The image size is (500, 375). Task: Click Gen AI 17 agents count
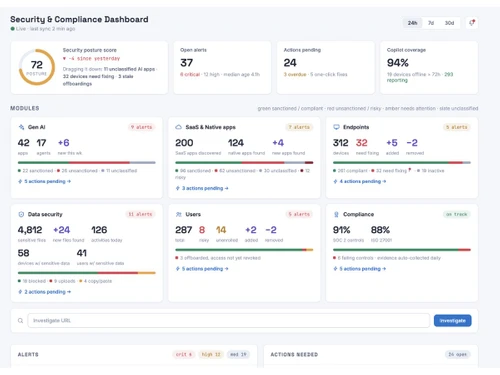pos(41,143)
